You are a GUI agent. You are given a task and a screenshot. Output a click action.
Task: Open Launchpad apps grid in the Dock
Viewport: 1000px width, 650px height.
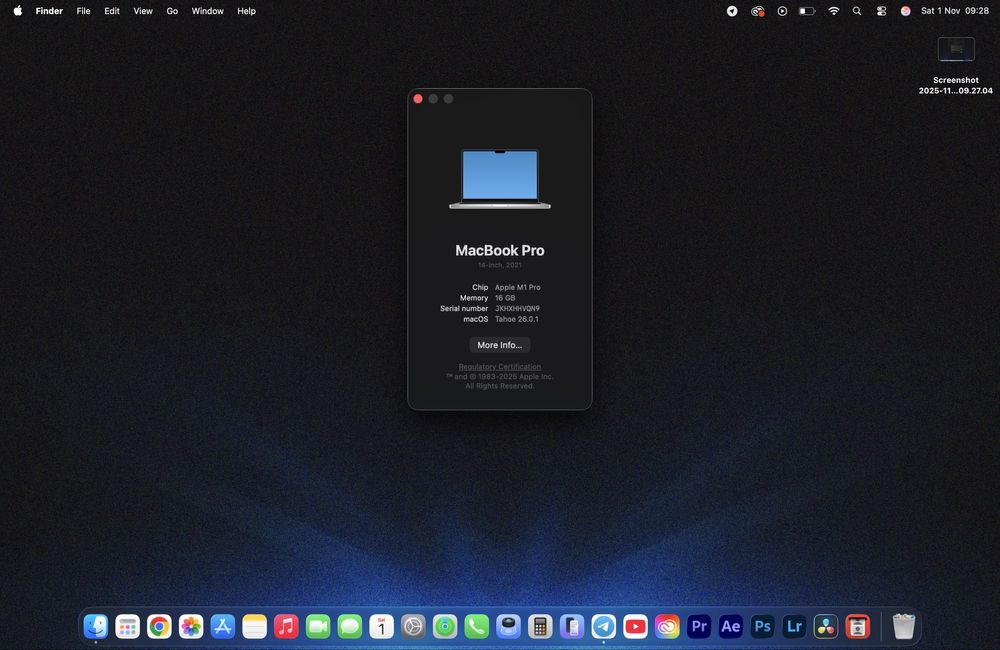128,626
